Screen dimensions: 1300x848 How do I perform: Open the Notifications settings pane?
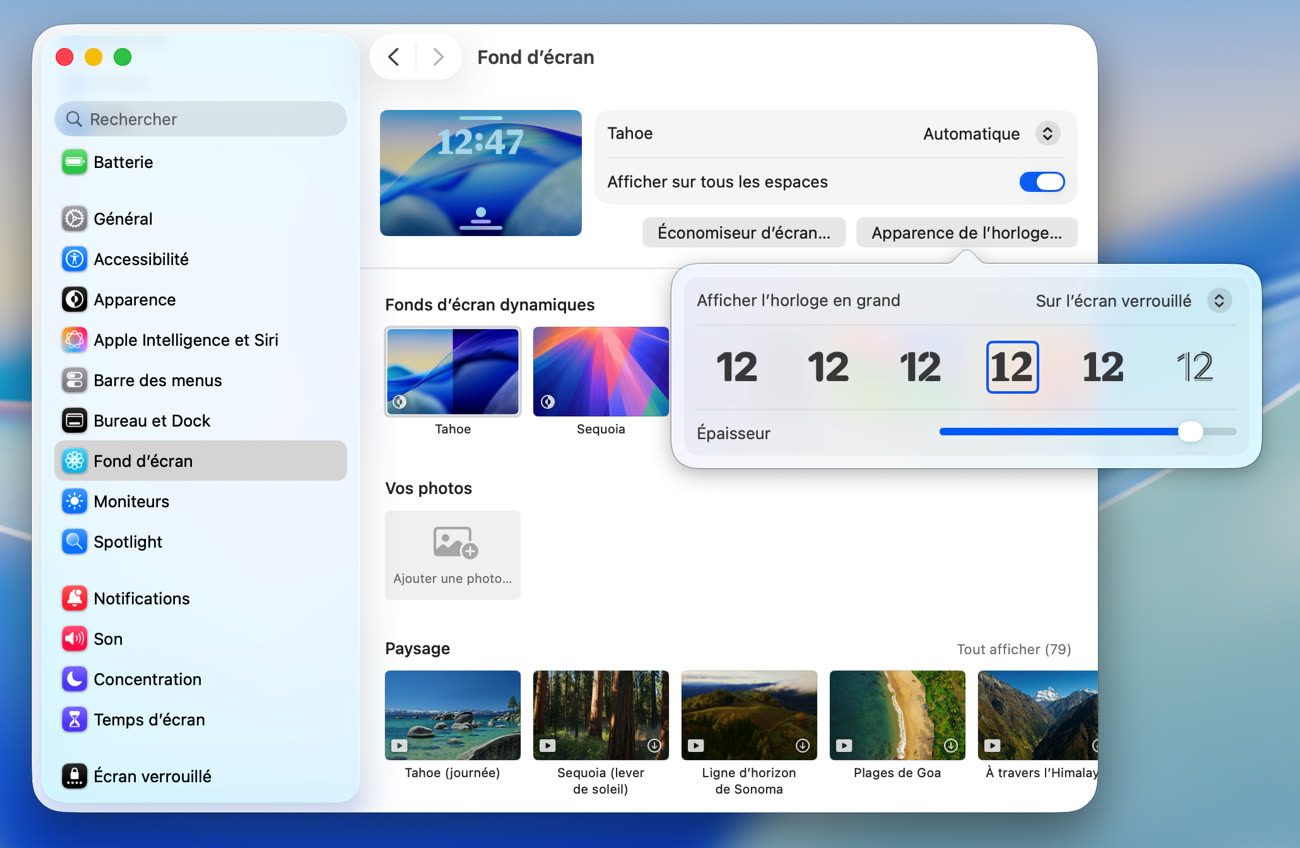[x=141, y=599]
